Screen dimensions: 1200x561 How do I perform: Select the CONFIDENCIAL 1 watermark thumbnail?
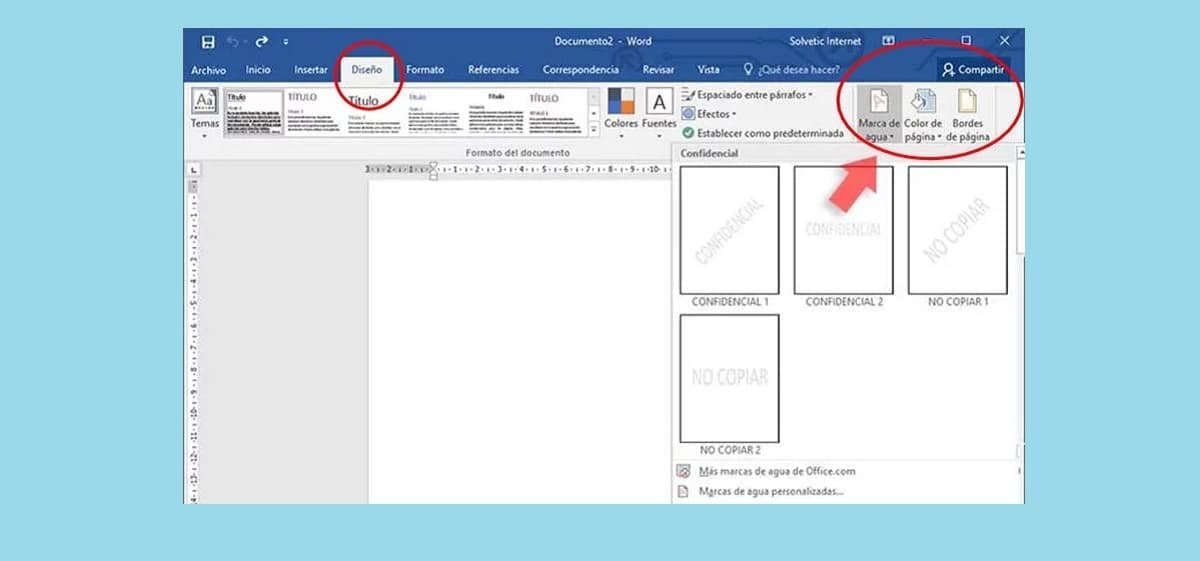pyautogui.click(x=729, y=230)
